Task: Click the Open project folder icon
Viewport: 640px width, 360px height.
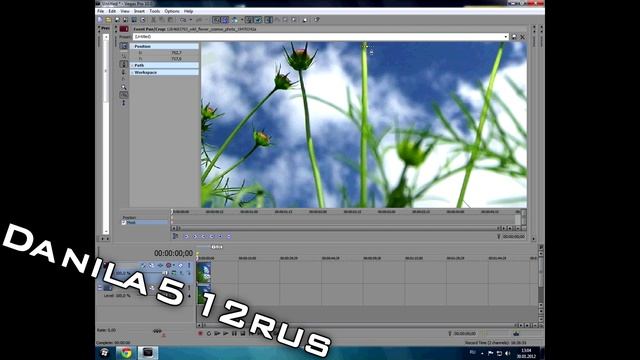Action: point(108,20)
